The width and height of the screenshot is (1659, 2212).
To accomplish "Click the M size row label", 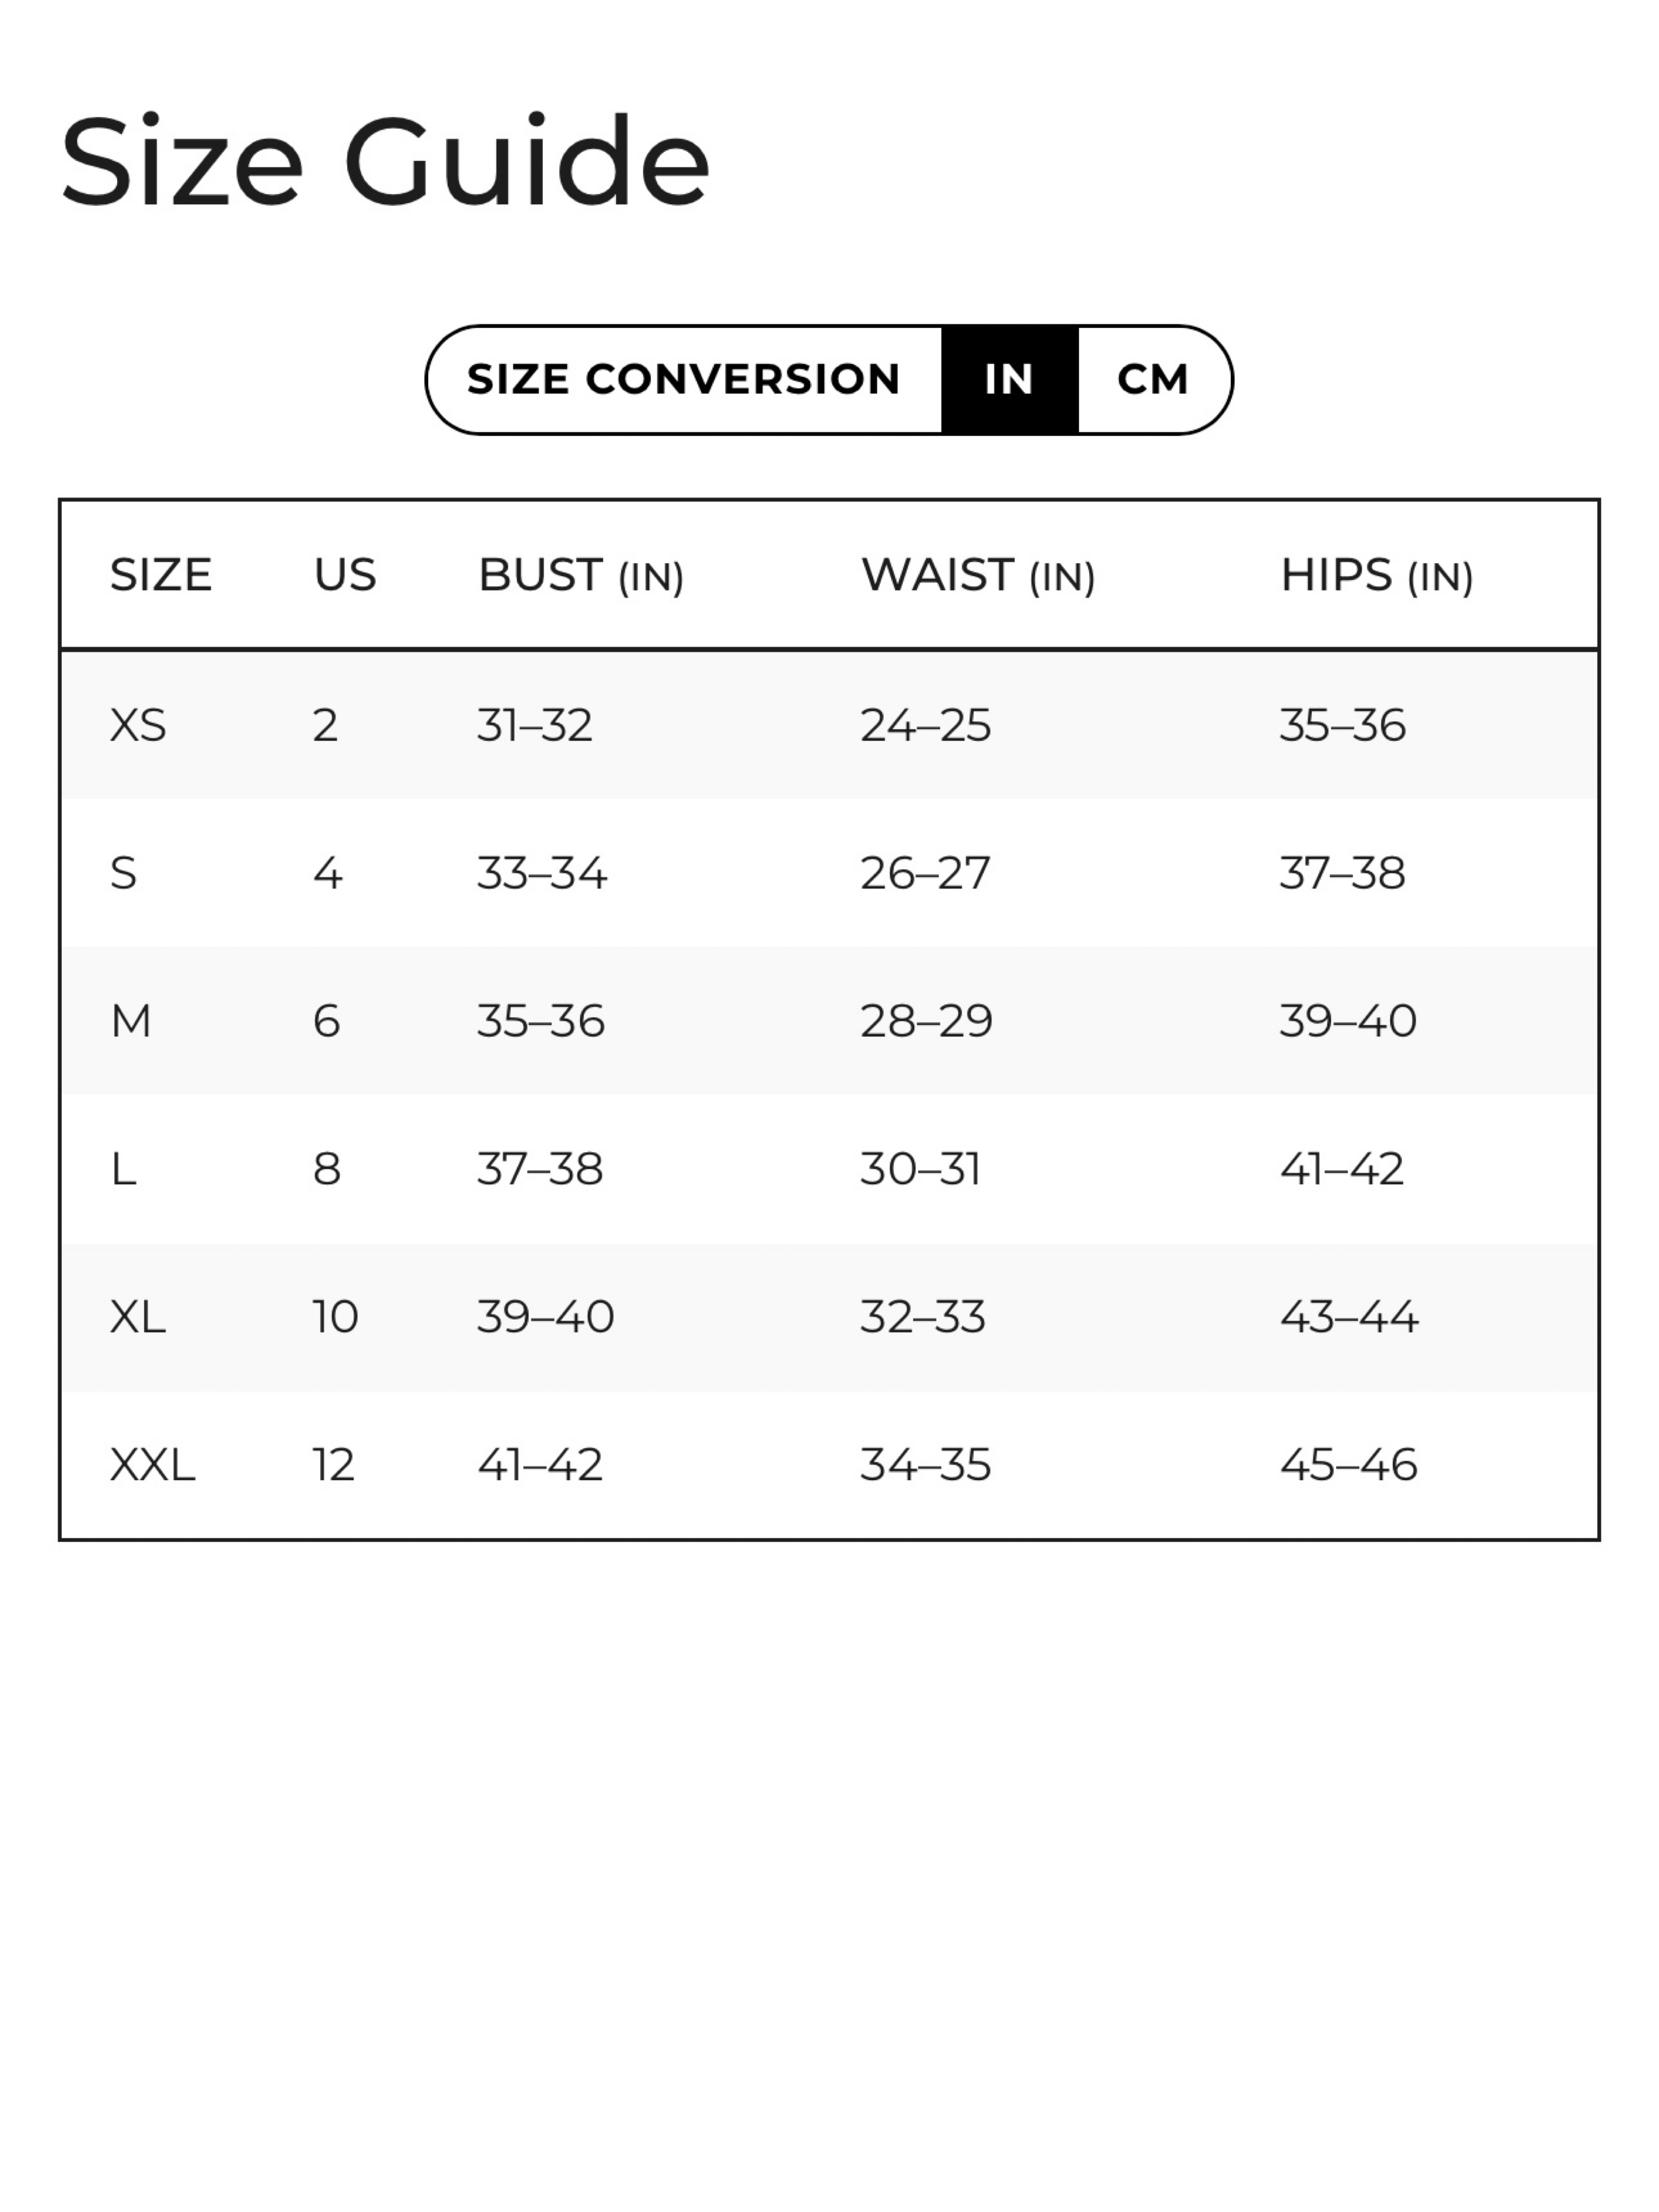I will pyautogui.click(x=131, y=1021).
